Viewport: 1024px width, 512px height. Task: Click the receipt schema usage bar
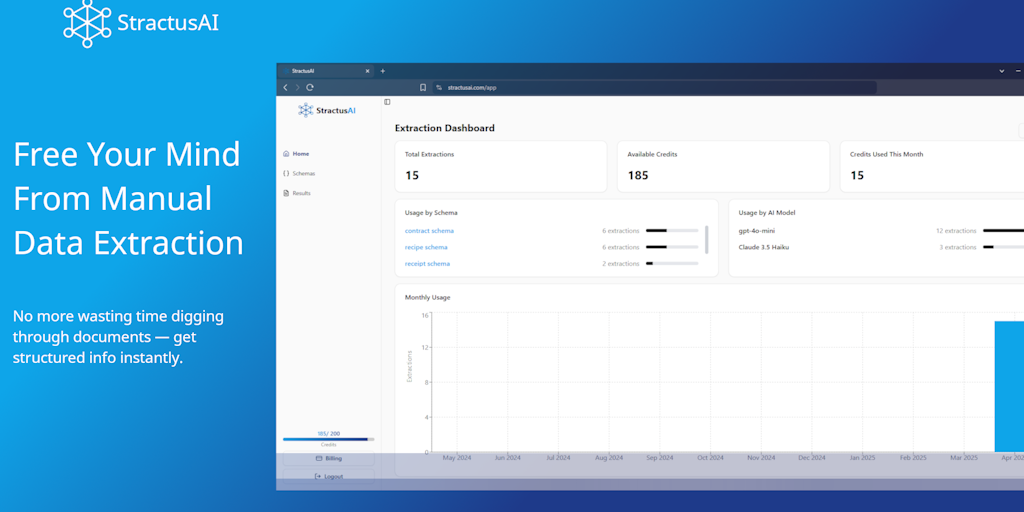coord(672,264)
